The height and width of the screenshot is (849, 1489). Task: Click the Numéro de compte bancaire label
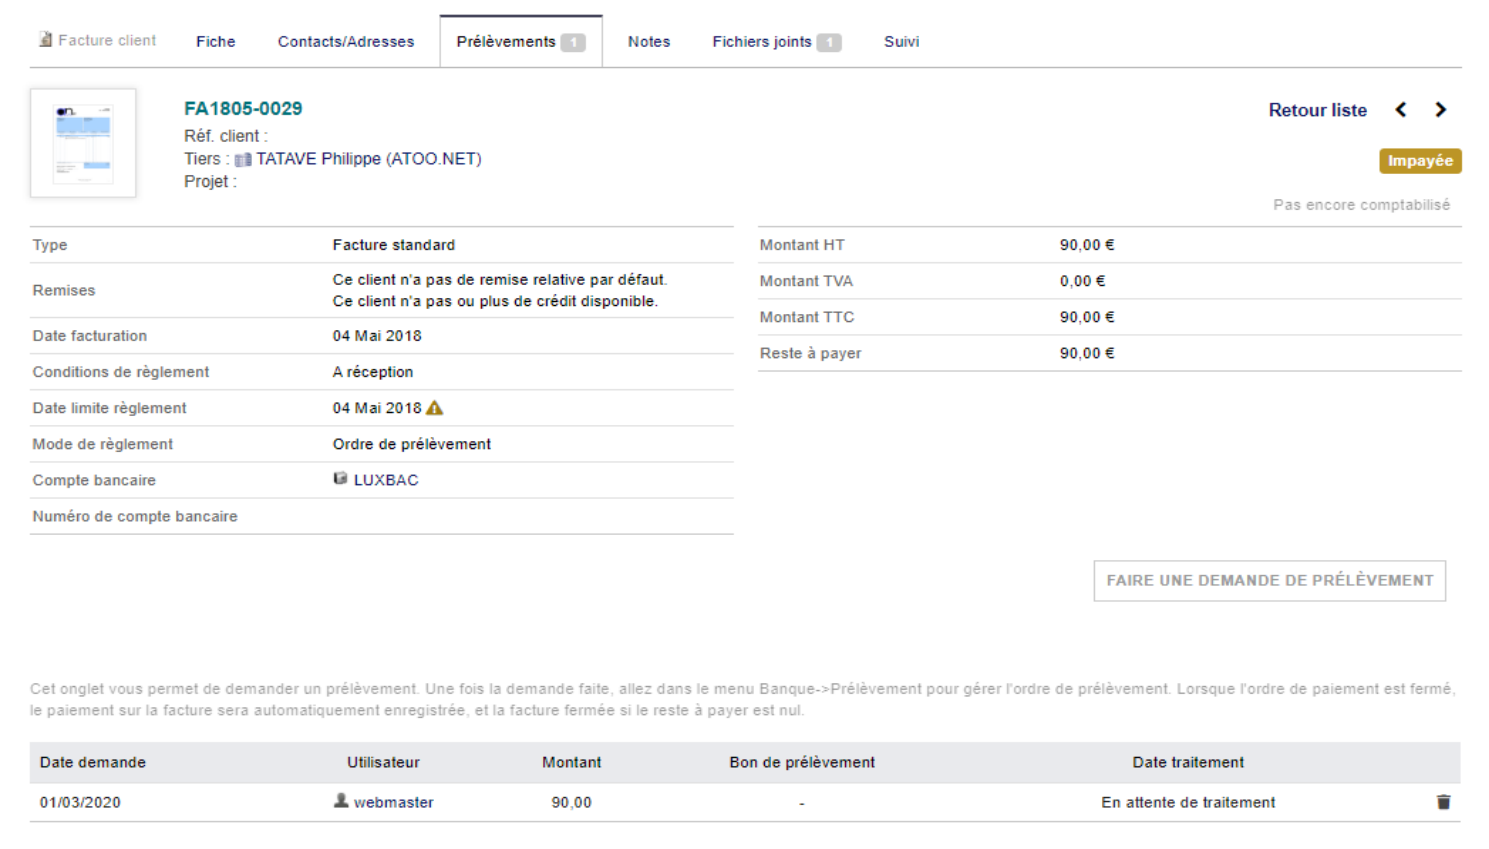click(x=135, y=516)
